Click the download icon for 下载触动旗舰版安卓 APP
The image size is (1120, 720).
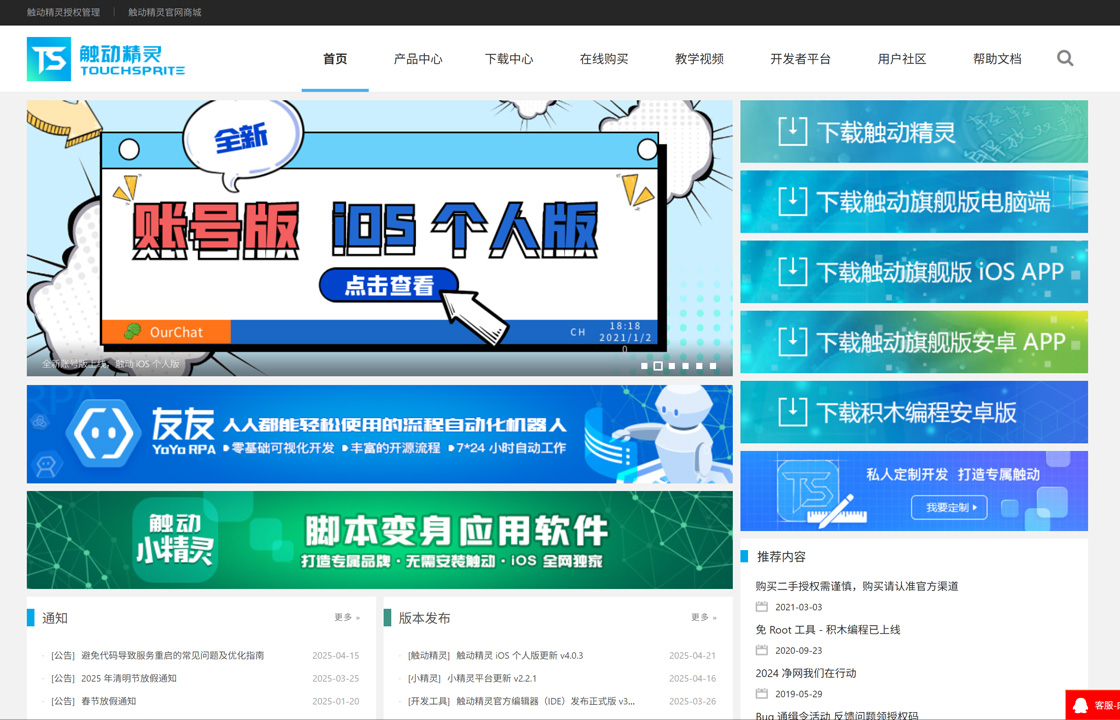[x=792, y=341]
